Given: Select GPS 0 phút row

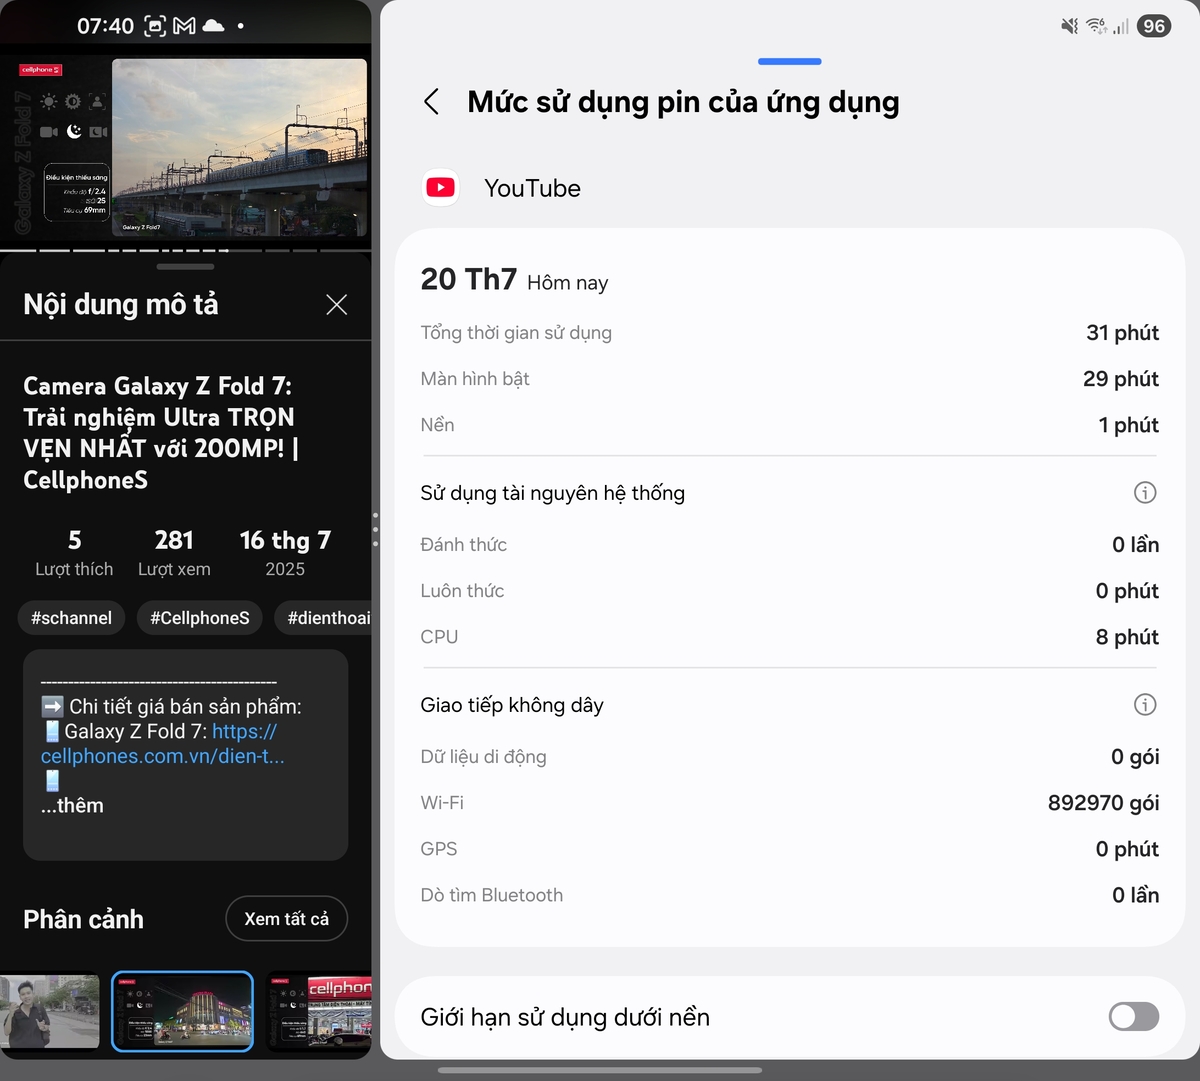Looking at the screenshot, I should pyautogui.click(x=789, y=849).
